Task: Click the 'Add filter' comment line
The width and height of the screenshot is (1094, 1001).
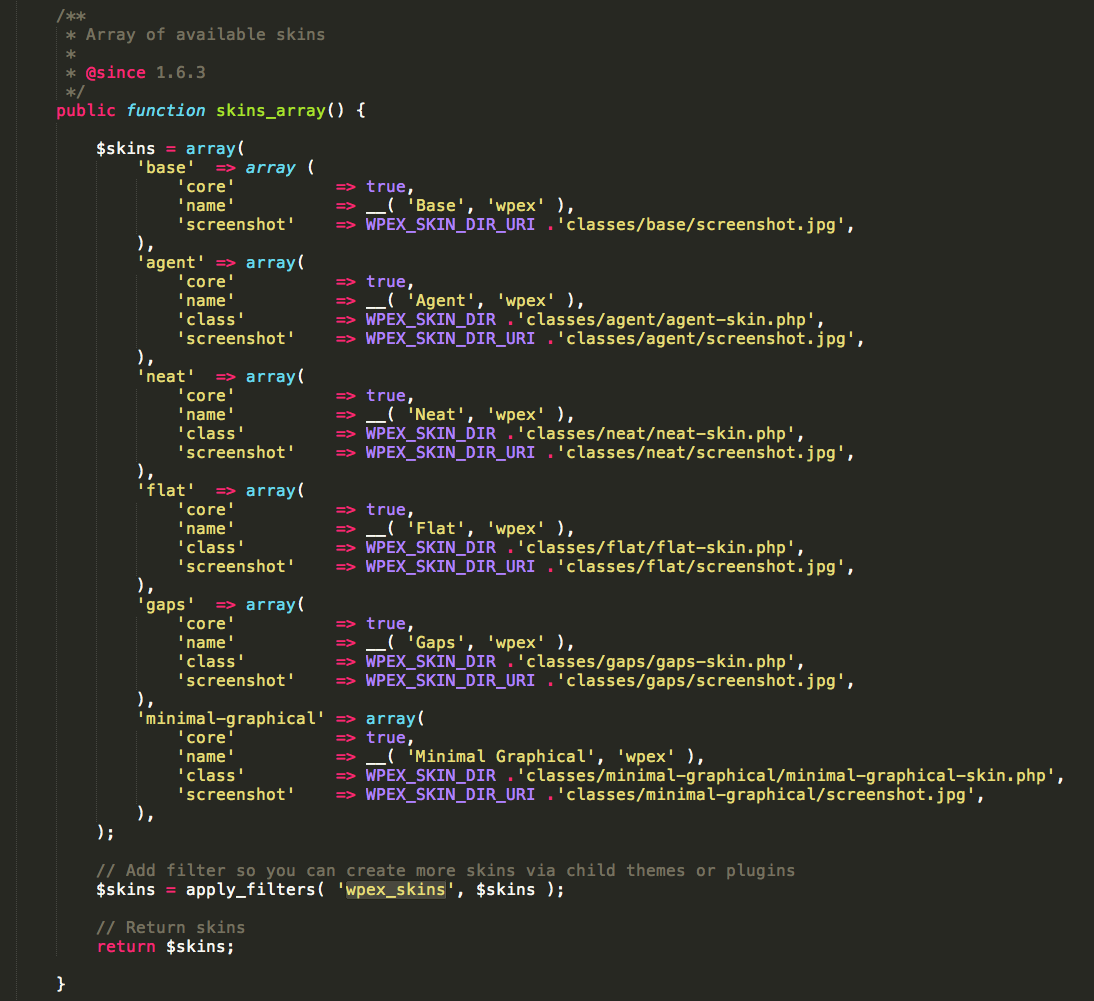Action: [445, 870]
